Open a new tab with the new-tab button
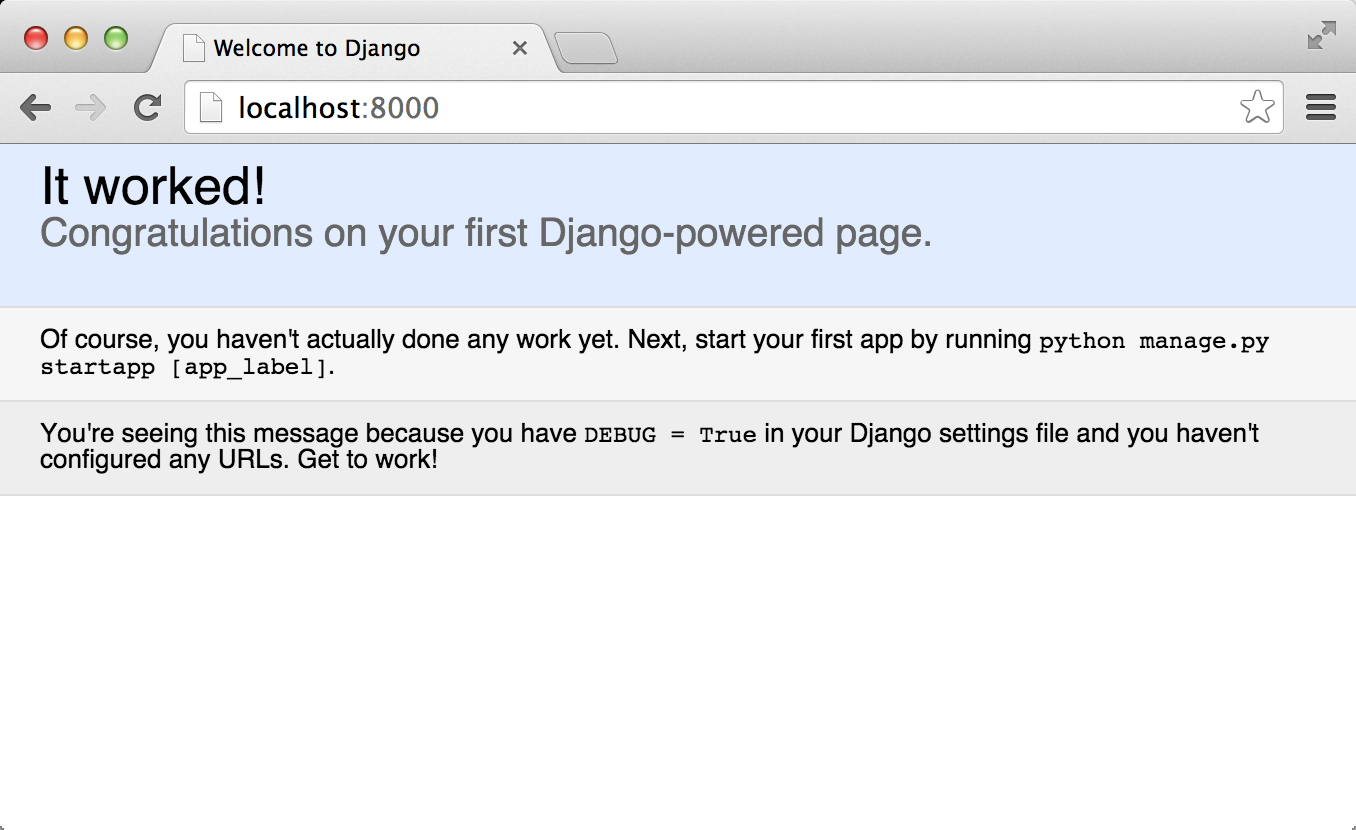The height and width of the screenshot is (830, 1356). 586,49
